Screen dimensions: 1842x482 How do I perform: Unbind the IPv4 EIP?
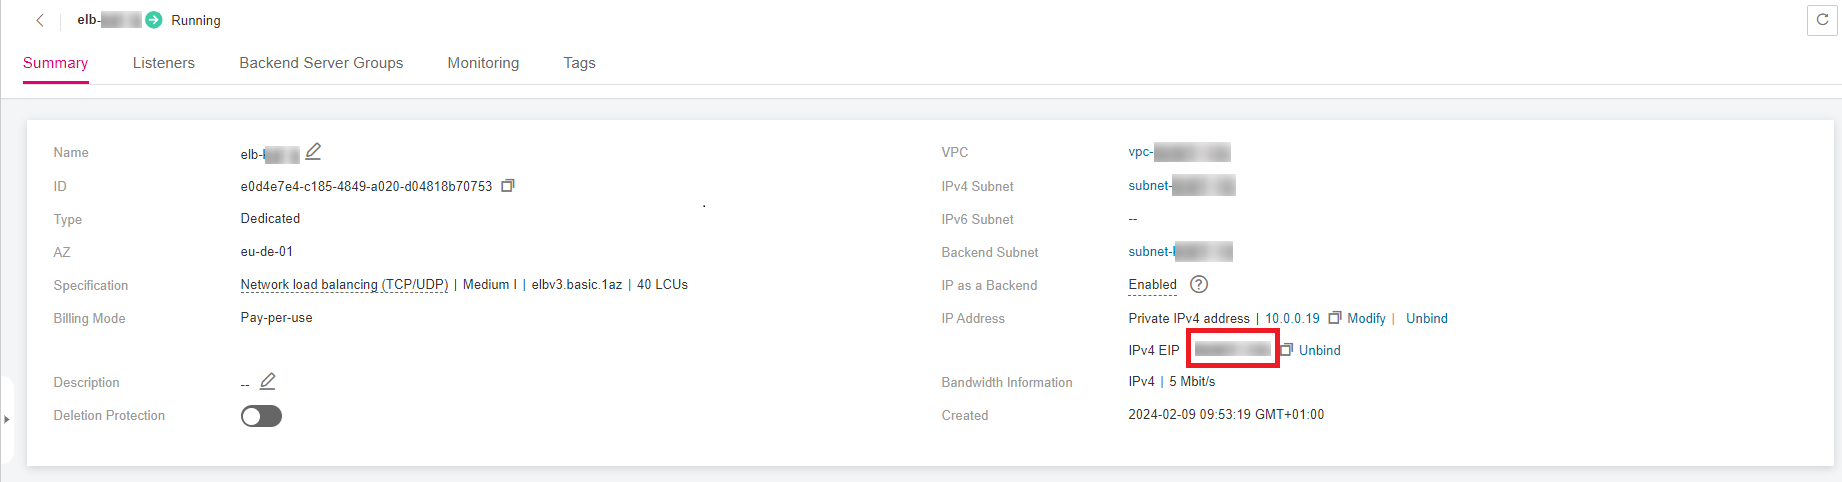coord(1319,350)
